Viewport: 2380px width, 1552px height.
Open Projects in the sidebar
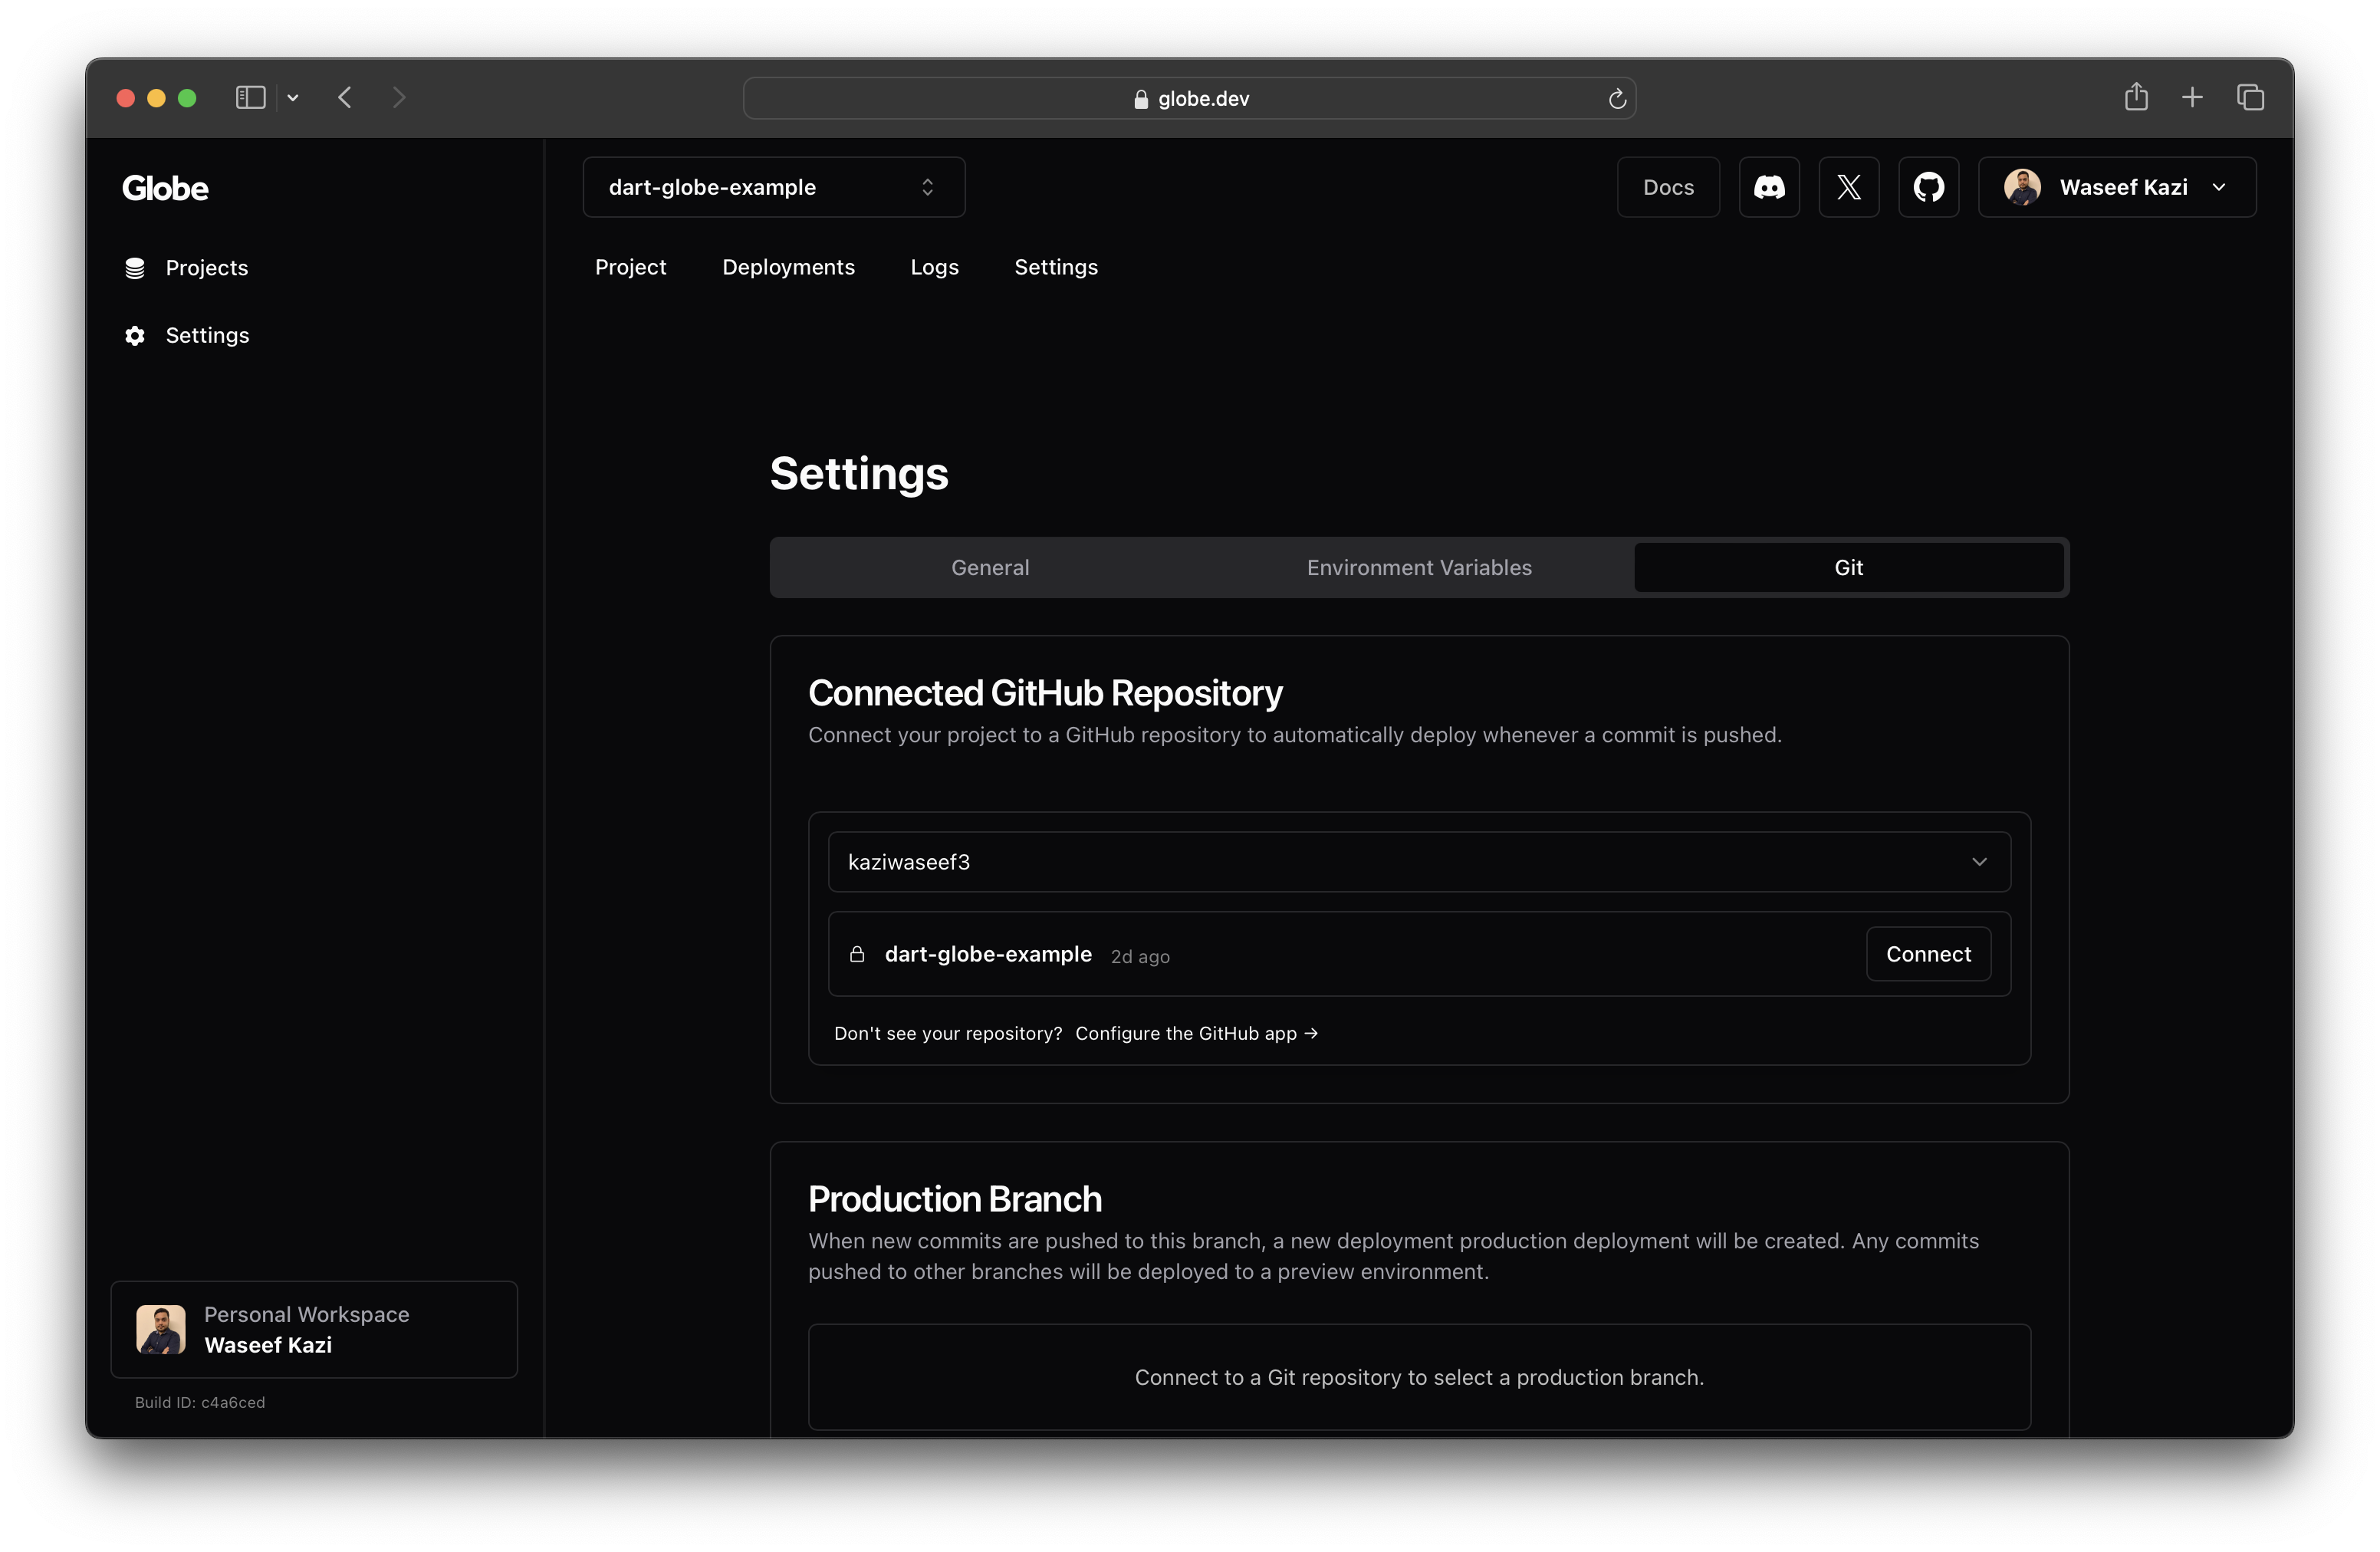pos(206,268)
